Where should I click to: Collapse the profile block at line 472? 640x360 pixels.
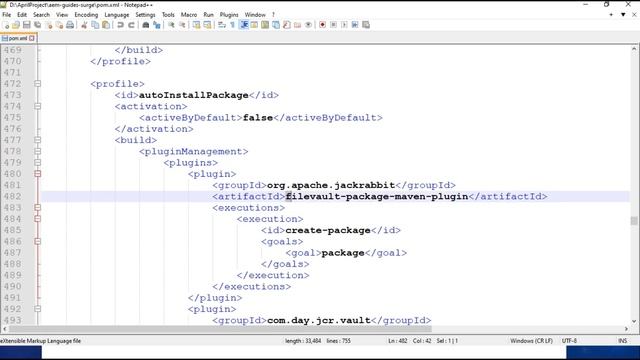click(x=38, y=84)
